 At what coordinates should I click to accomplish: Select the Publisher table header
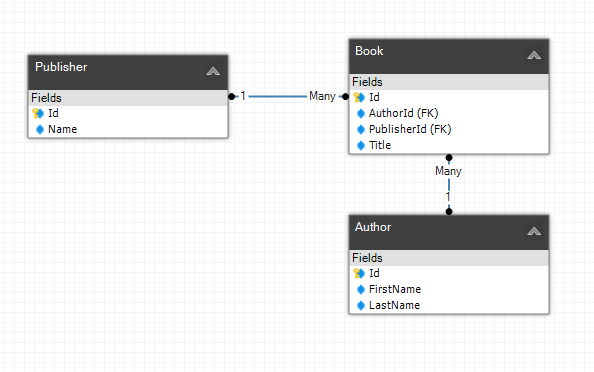pos(128,72)
